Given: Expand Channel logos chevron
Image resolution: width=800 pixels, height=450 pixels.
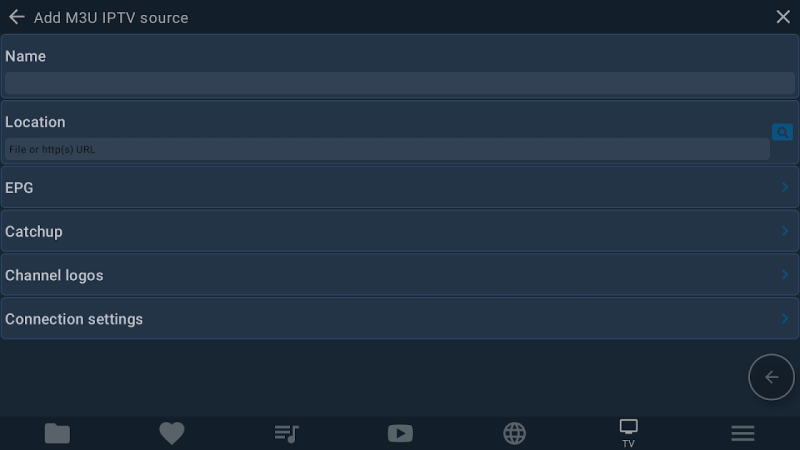Looking at the screenshot, I should [x=785, y=275].
